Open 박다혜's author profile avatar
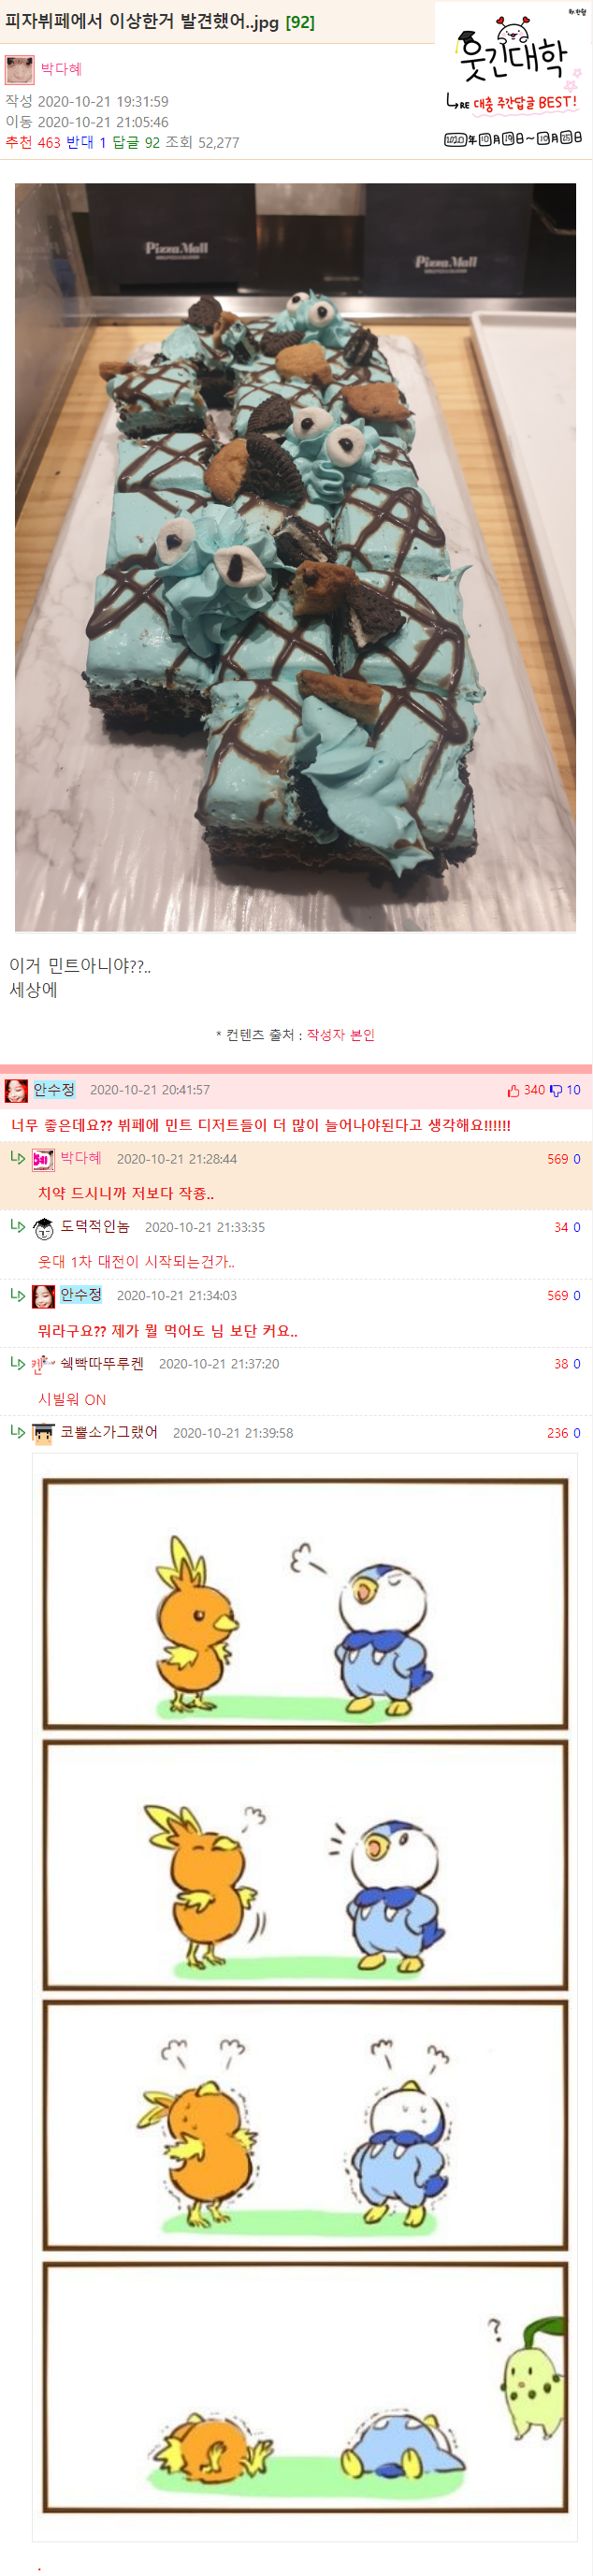This screenshot has height=2576, width=593. (20, 69)
